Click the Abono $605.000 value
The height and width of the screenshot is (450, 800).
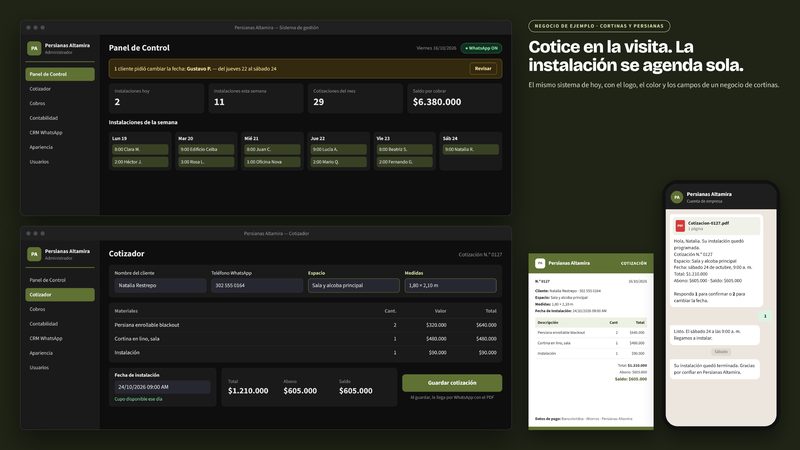300,391
